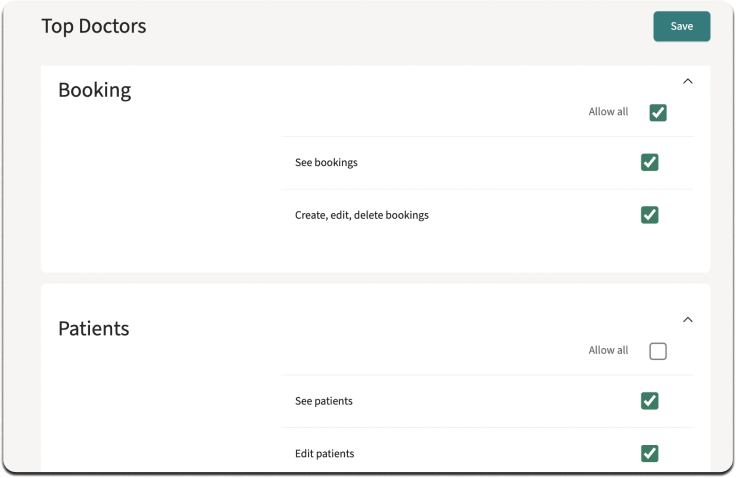The image size is (736, 478).
Task: Click the Top Doctors page title
Action: click(94, 26)
